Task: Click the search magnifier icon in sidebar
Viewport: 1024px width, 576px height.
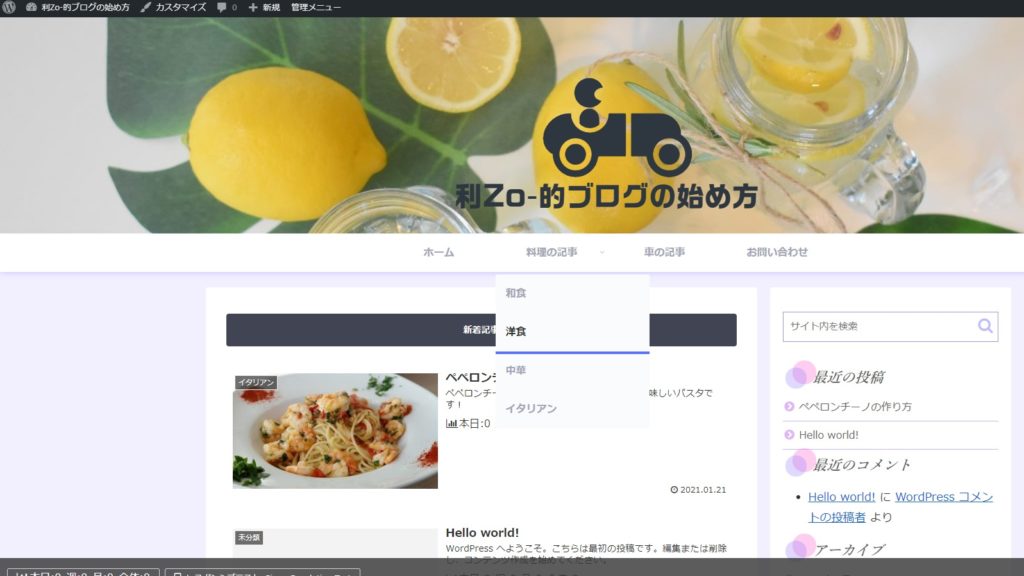Action: click(985, 326)
